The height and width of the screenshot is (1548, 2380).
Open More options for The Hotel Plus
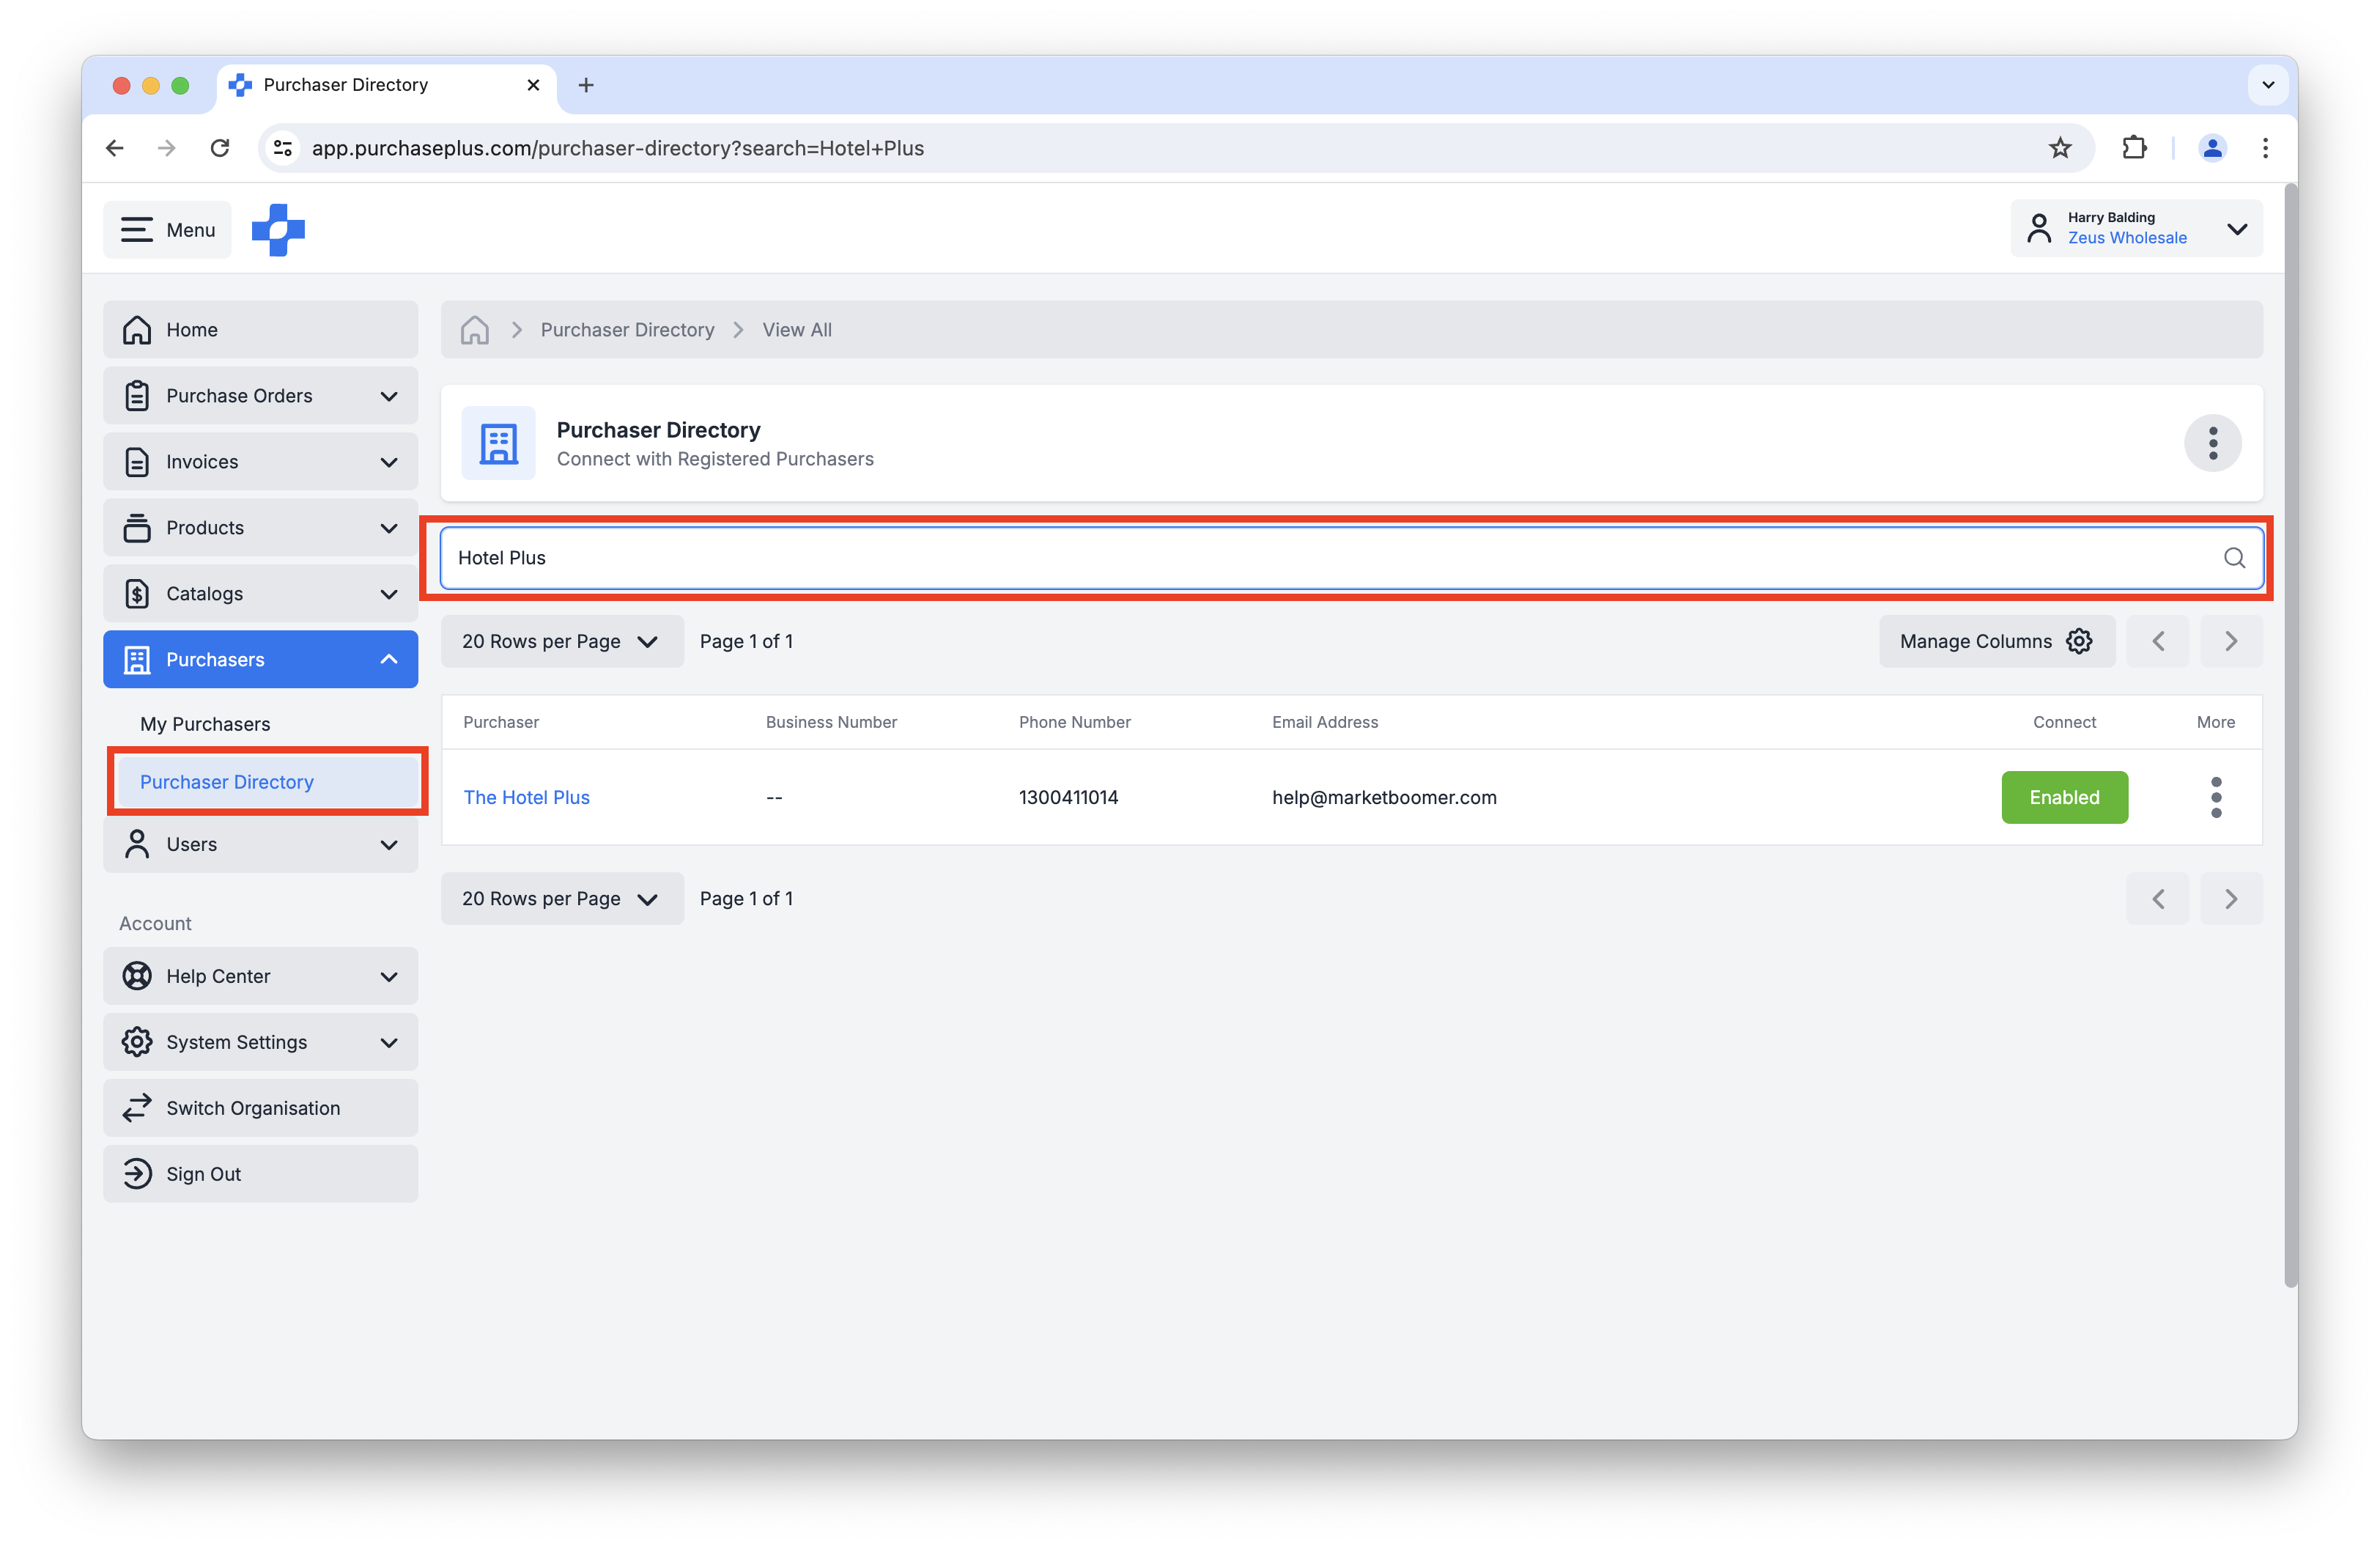pyautogui.click(x=2216, y=798)
